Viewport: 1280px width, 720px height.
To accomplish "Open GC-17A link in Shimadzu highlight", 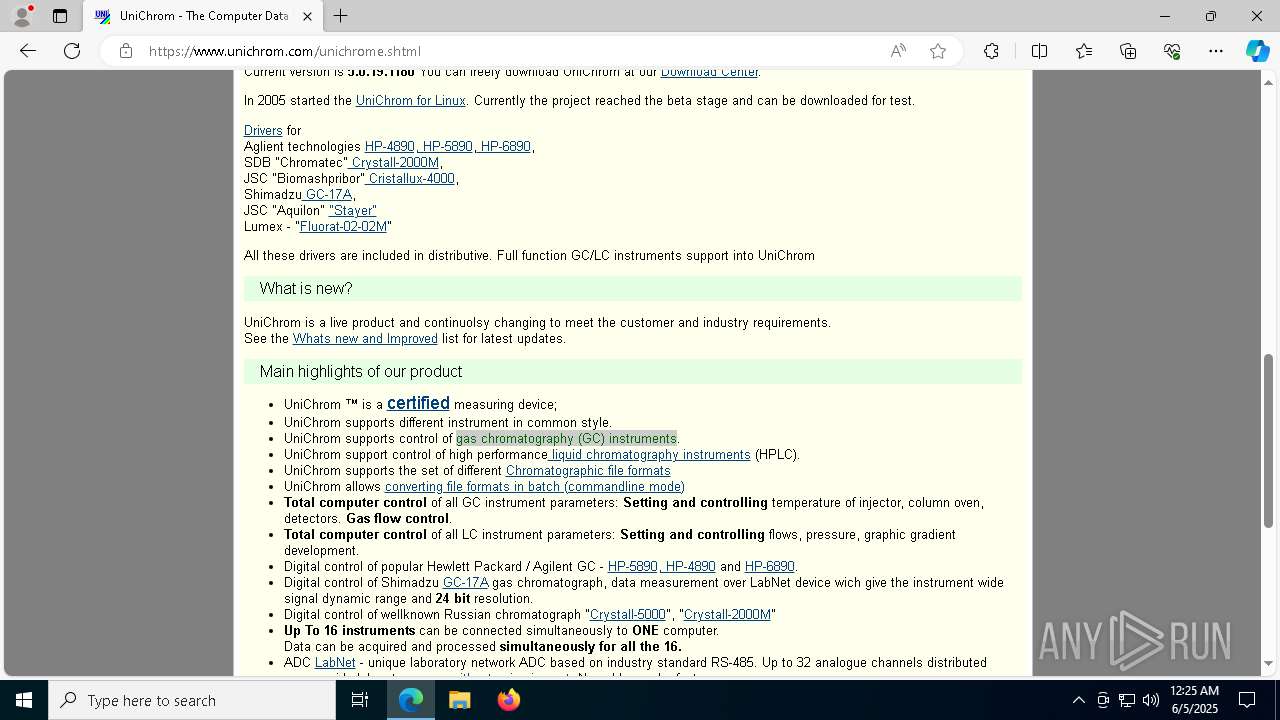I will click(465, 583).
